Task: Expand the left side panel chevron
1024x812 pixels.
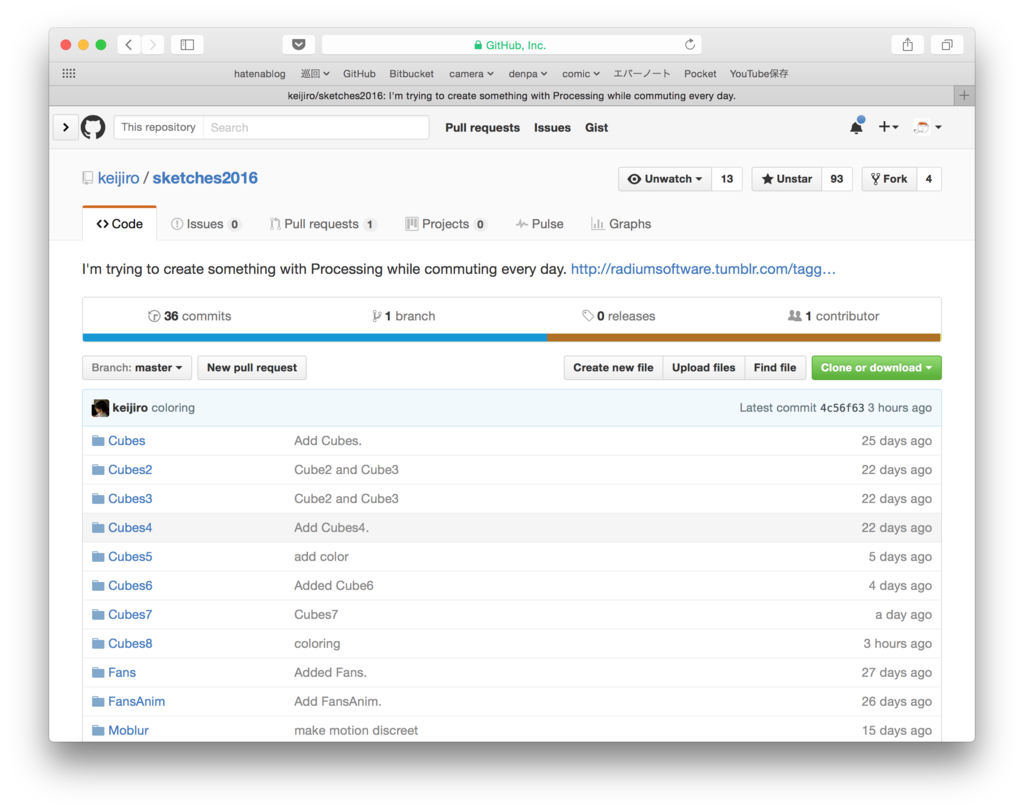Action: (x=65, y=127)
